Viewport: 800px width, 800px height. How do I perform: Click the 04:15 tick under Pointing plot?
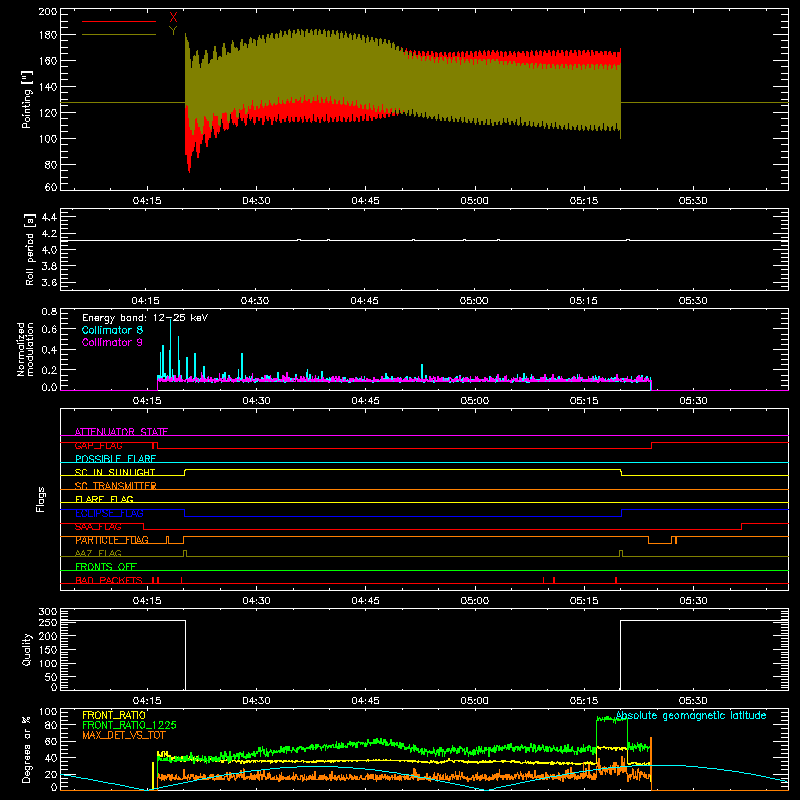147,201
